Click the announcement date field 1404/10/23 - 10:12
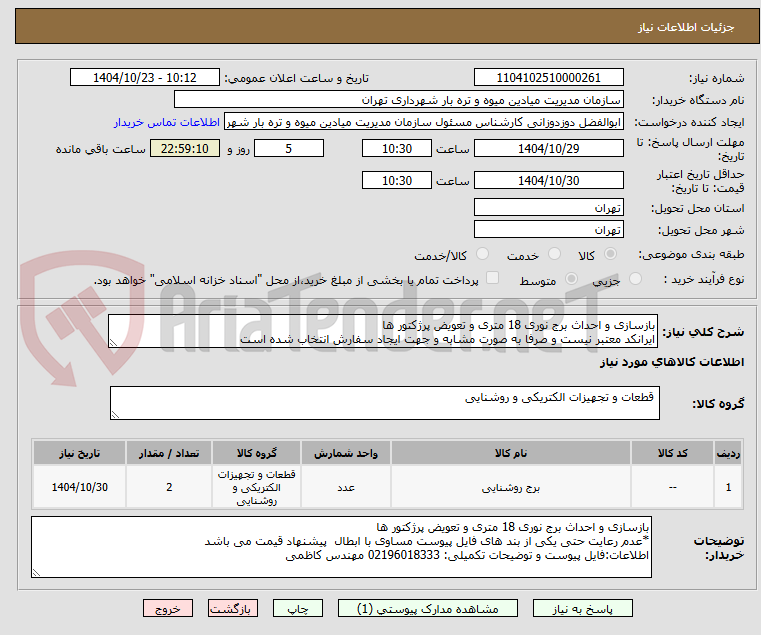This screenshot has height=635, width=761. click(x=145, y=77)
